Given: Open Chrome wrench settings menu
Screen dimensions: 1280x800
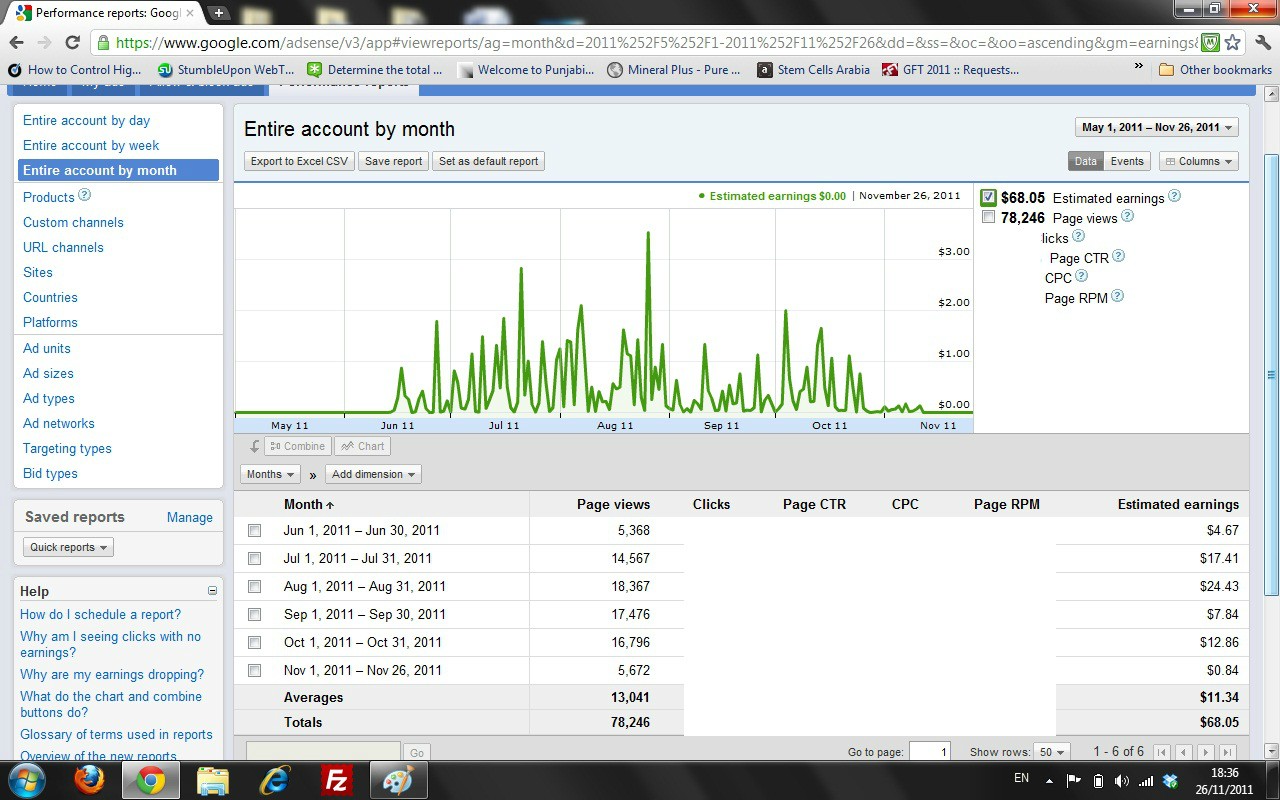Looking at the screenshot, I should [1262, 42].
